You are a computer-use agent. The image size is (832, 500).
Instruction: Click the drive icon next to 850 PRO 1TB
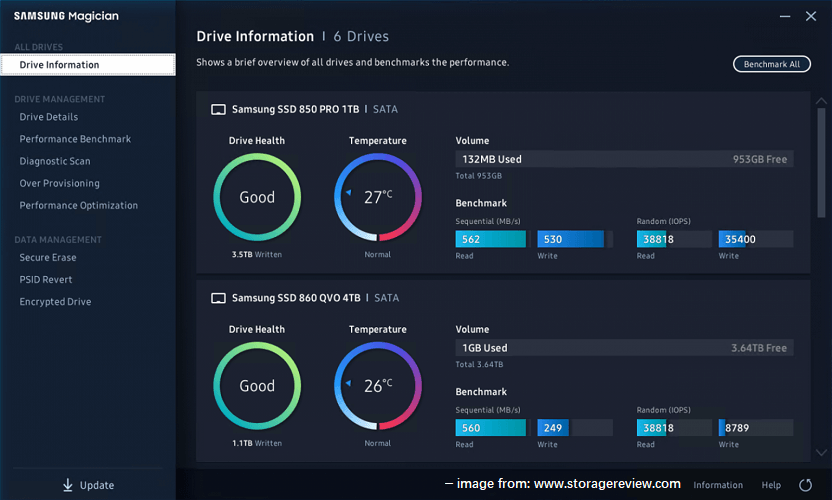(x=218, y=109)
